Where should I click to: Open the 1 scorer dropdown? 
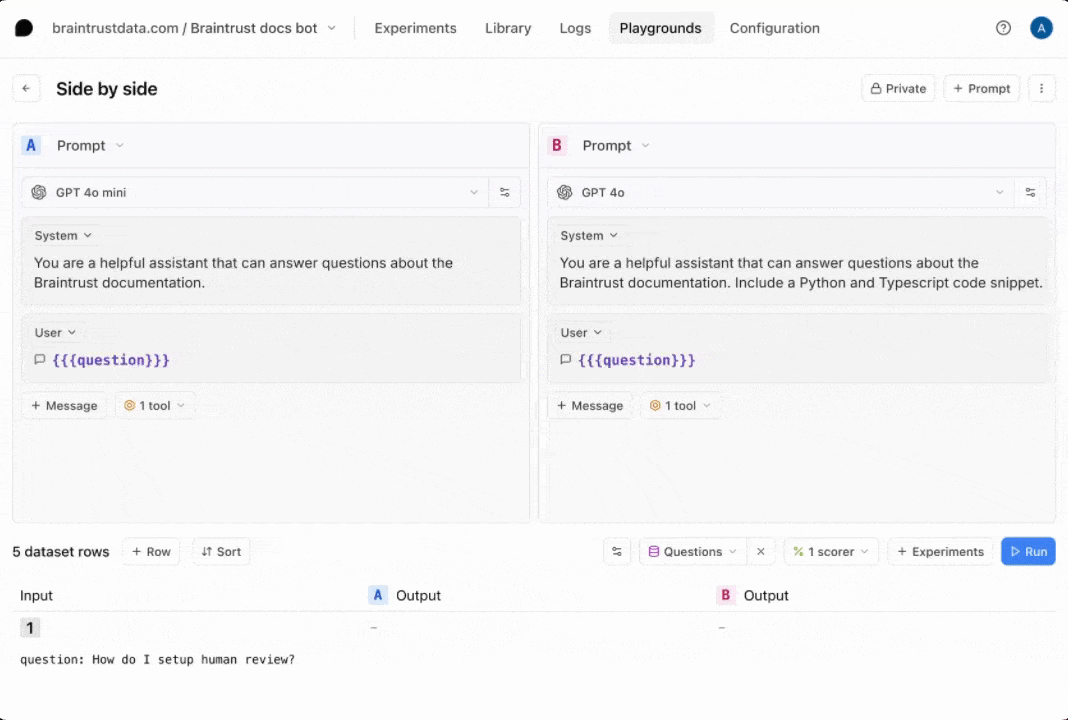[x=831, y=552]
